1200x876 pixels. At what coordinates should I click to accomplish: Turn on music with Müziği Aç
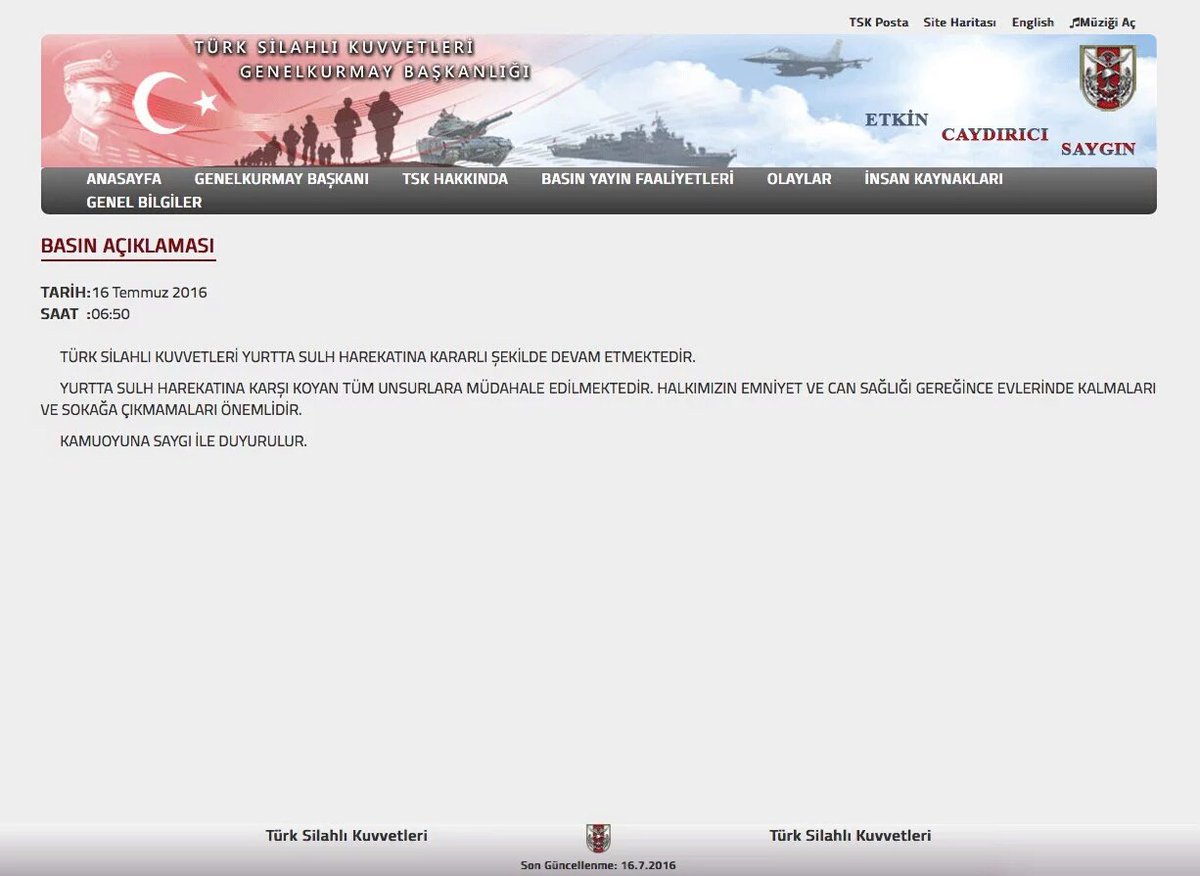[1102, 22]
